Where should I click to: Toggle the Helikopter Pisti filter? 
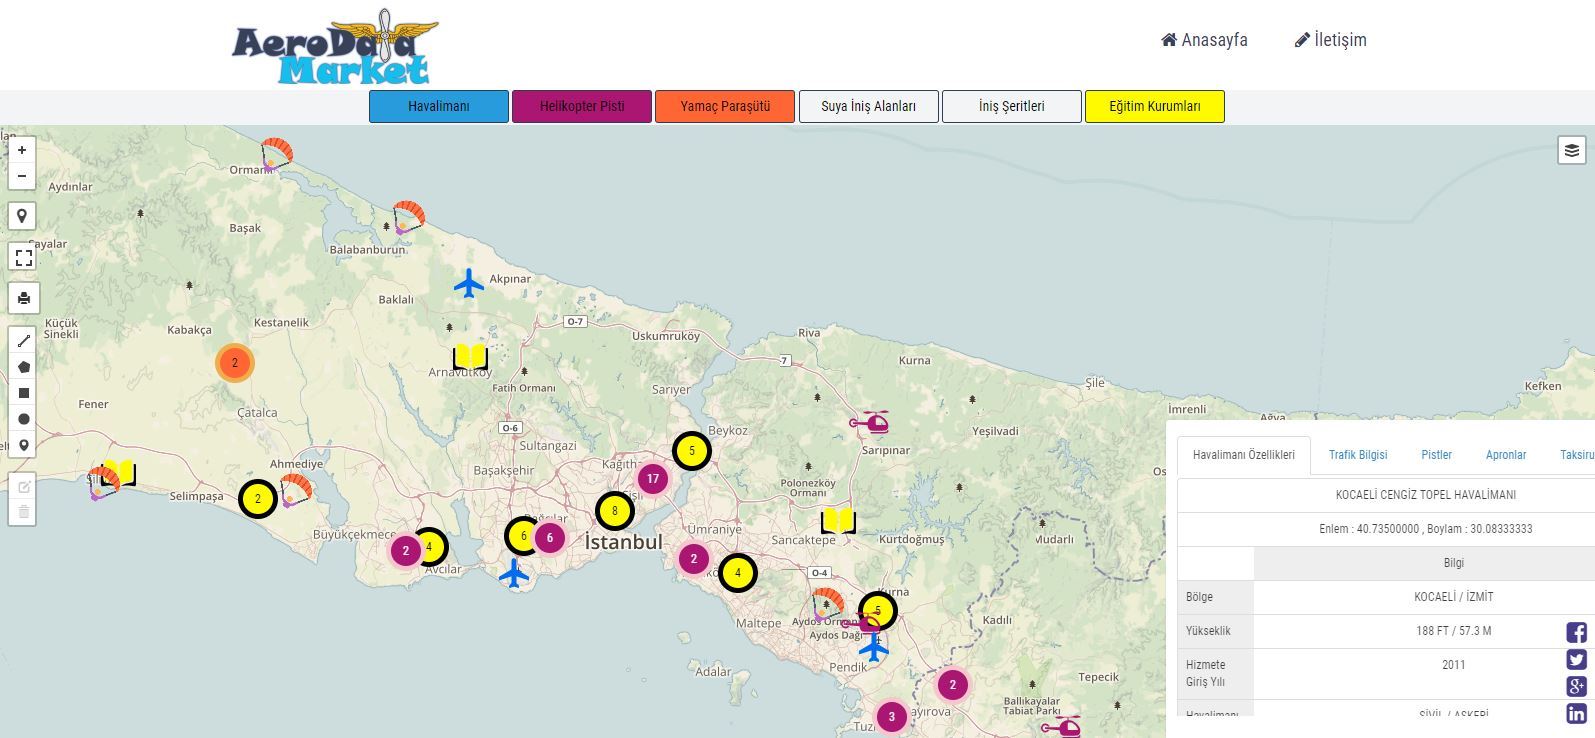pos(582,106)
